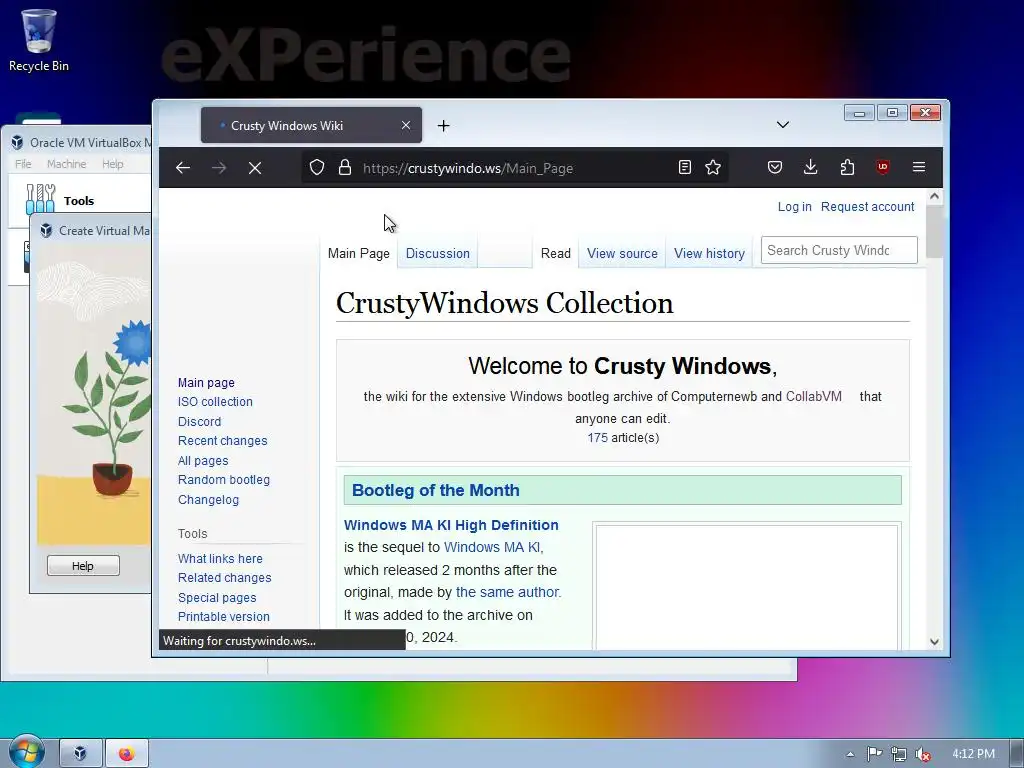The image size is (1024, 768).
Task: Click the padlock site security icon
Action: pyautogui.click(x=345, y=168)
